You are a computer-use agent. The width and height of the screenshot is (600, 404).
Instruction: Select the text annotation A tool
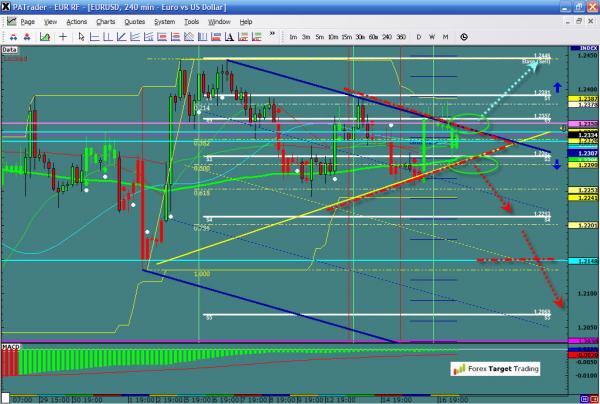[x=214, y=37]
